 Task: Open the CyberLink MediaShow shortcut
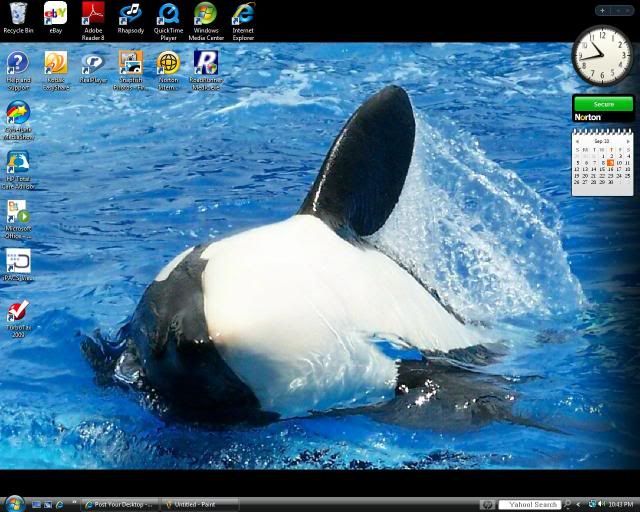(x=18, y=120)
